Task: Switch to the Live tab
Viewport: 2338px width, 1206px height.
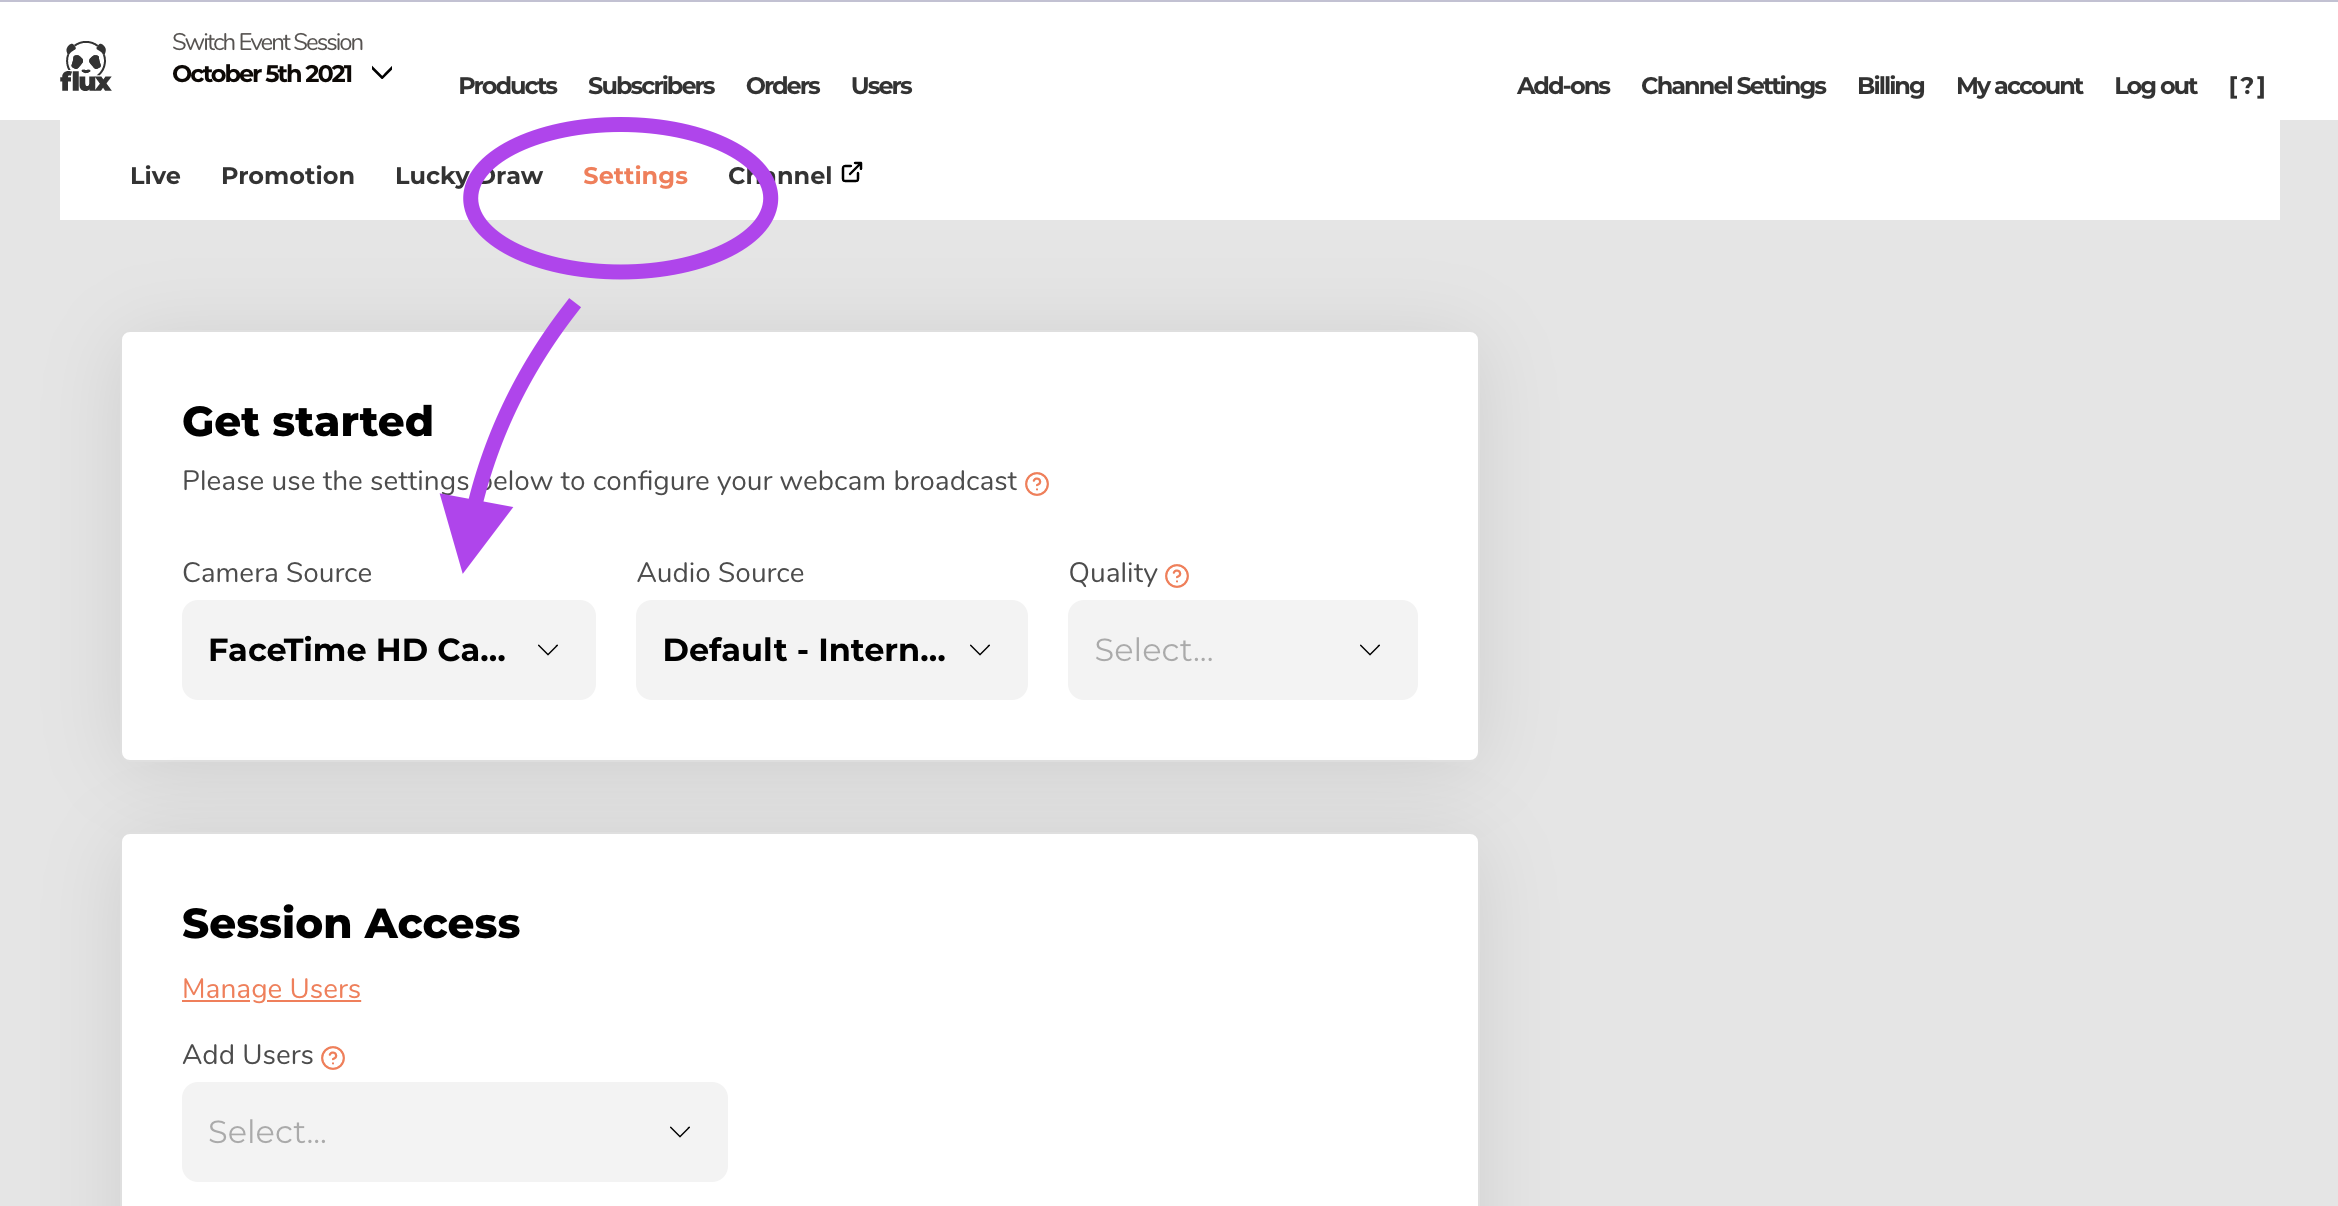Action: [x=155, y=175]
